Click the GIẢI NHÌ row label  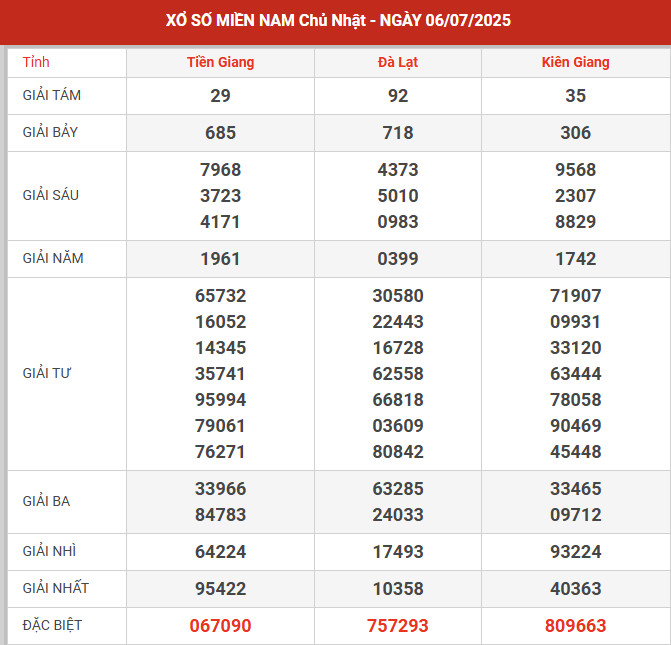coord(49,551)
